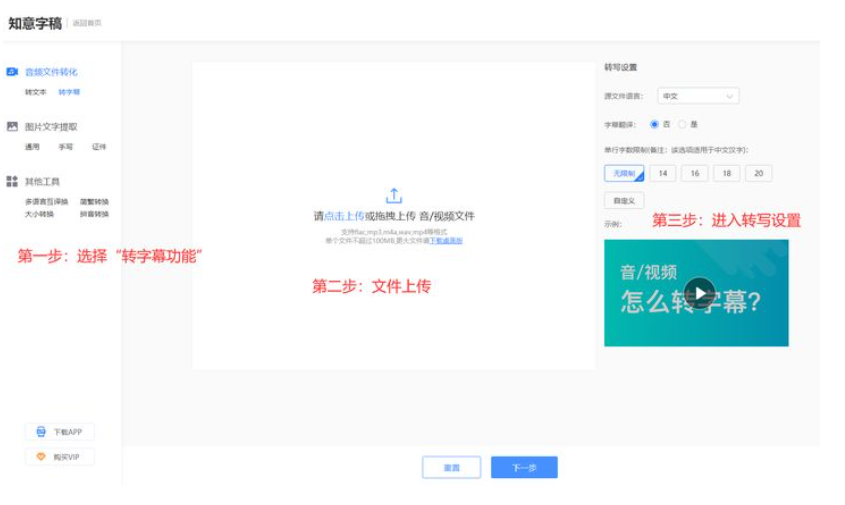
Task: Click the 音频文件转化 video camera icon
Action: (x=12, y=72)
